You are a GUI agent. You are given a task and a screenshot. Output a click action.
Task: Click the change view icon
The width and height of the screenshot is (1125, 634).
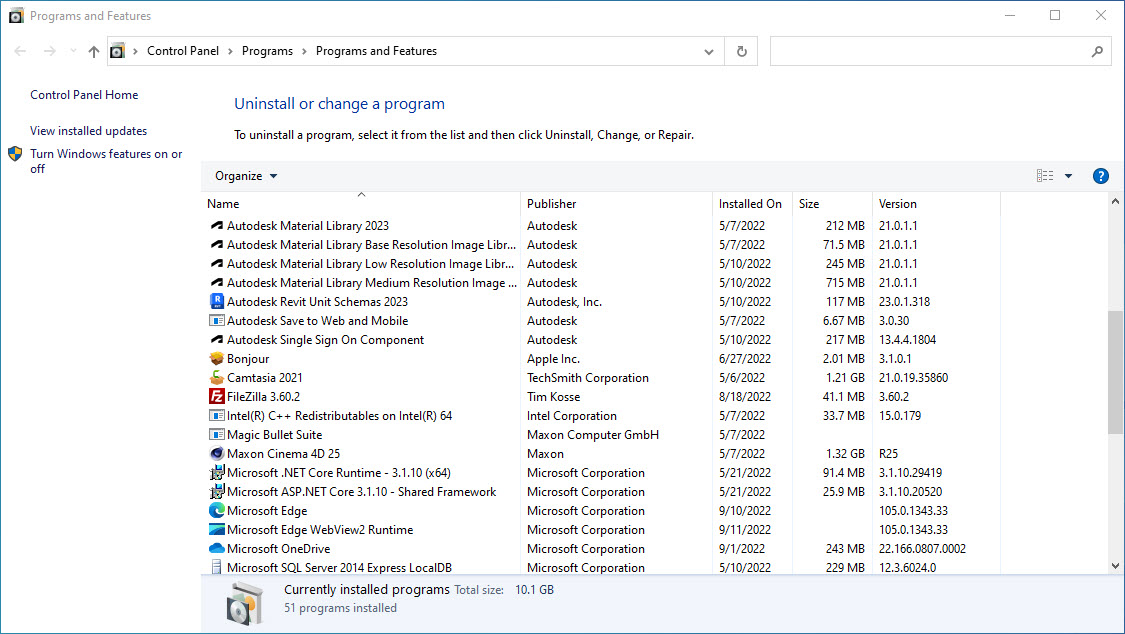(x=1045, y=176)
